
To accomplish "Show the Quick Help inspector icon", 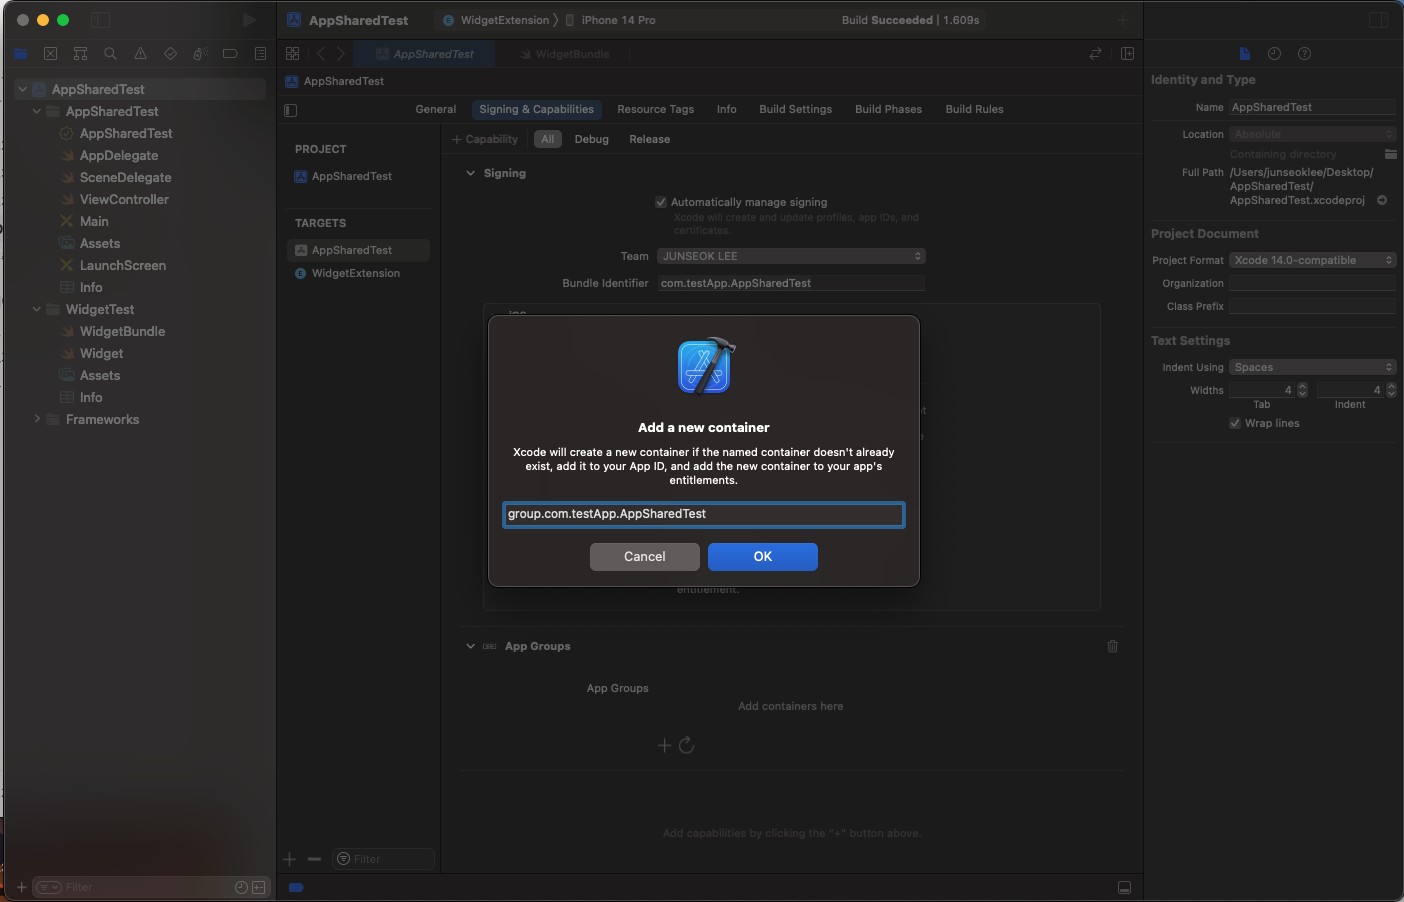I will pyautogui.click(x=1304, y=54).
